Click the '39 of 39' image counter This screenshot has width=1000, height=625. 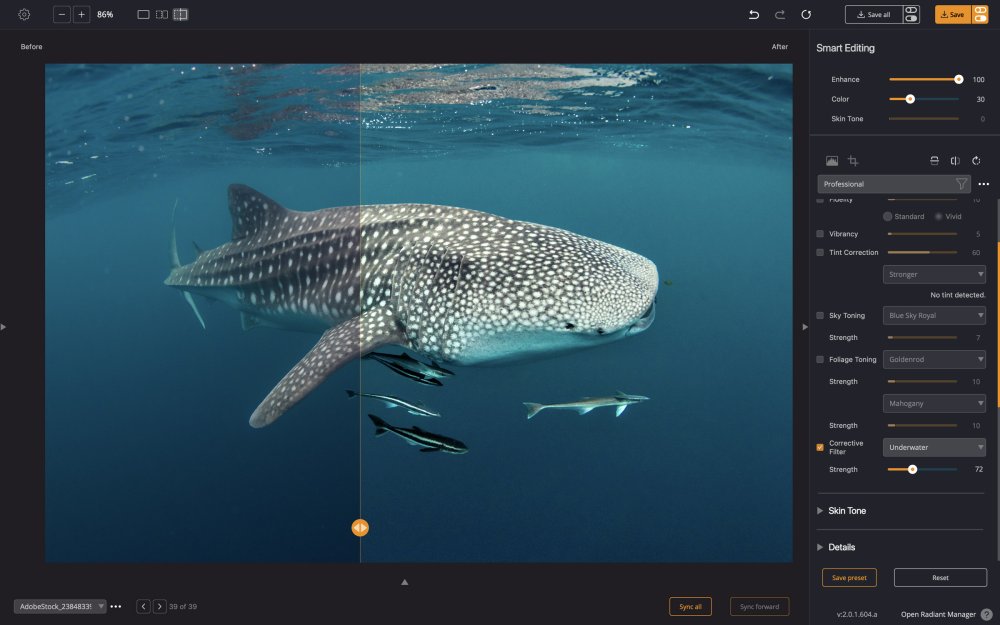pyautogui.click(x=183, y=607)
